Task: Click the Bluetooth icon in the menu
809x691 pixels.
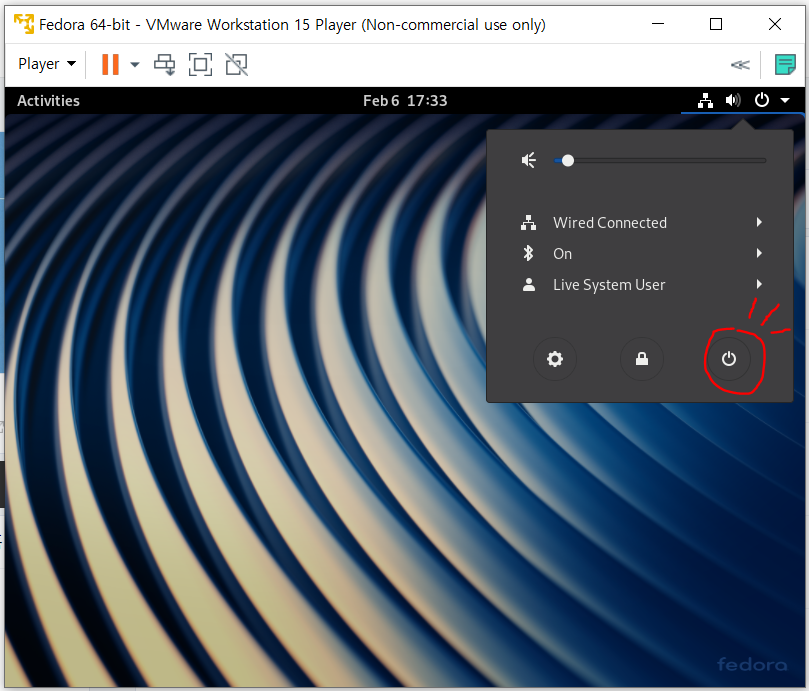Action: pyautogui.click(x=528, y=253)
